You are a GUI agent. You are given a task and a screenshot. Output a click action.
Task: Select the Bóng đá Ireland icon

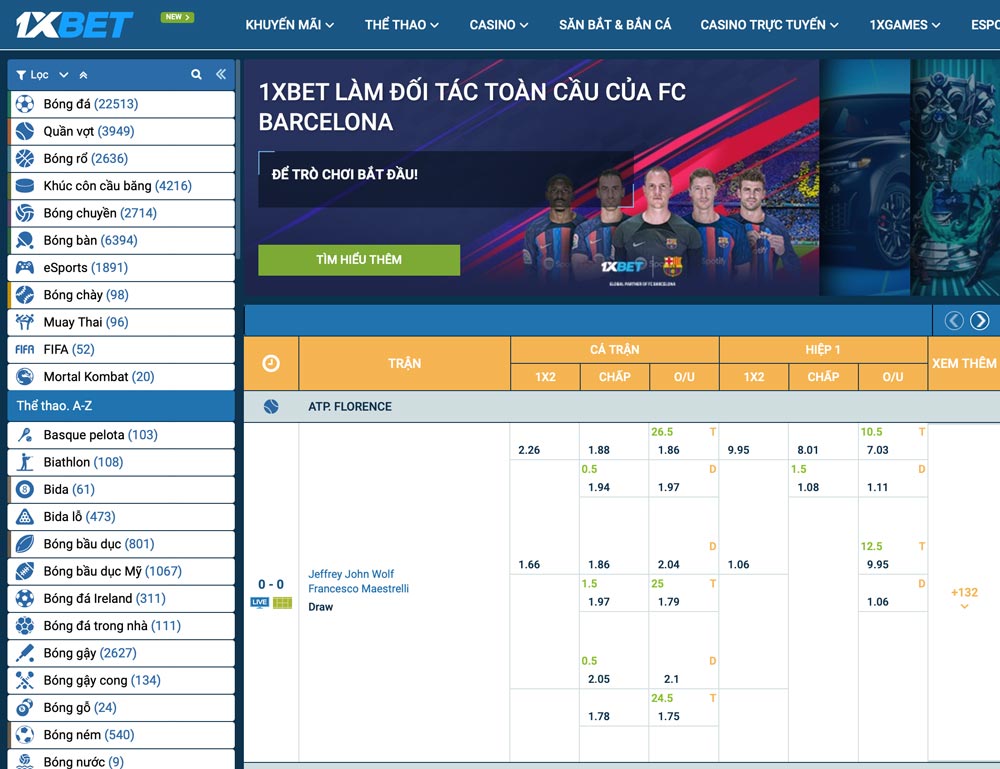(x=25, y=599)
